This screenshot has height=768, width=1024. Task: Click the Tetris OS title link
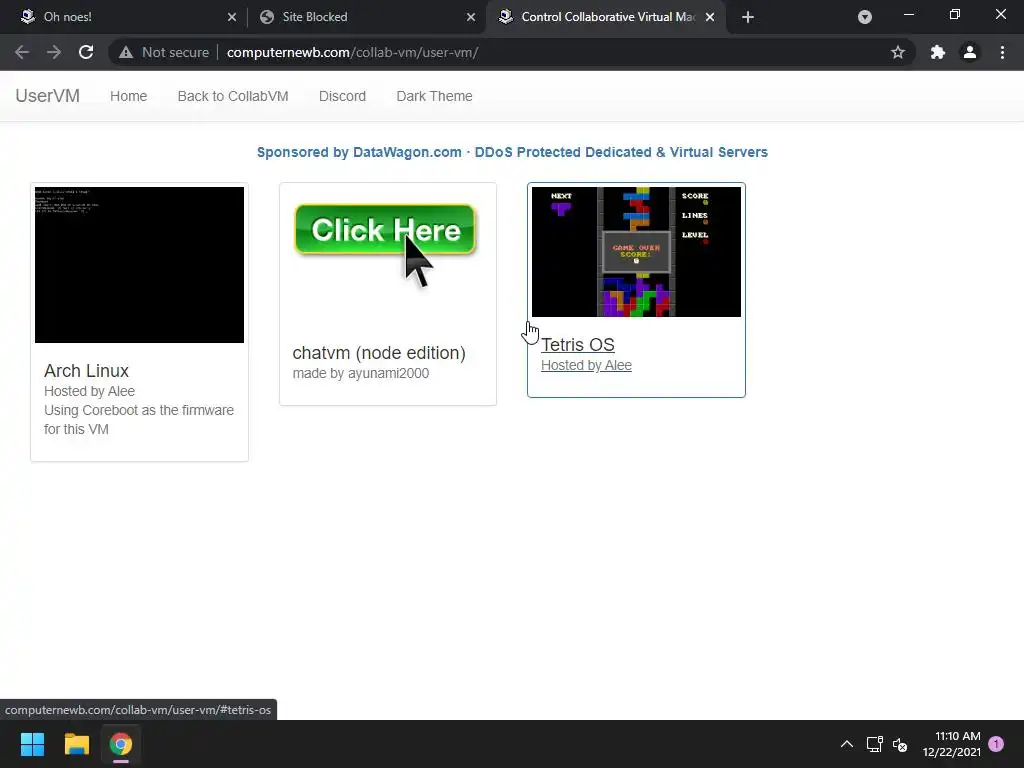(578, 345)
